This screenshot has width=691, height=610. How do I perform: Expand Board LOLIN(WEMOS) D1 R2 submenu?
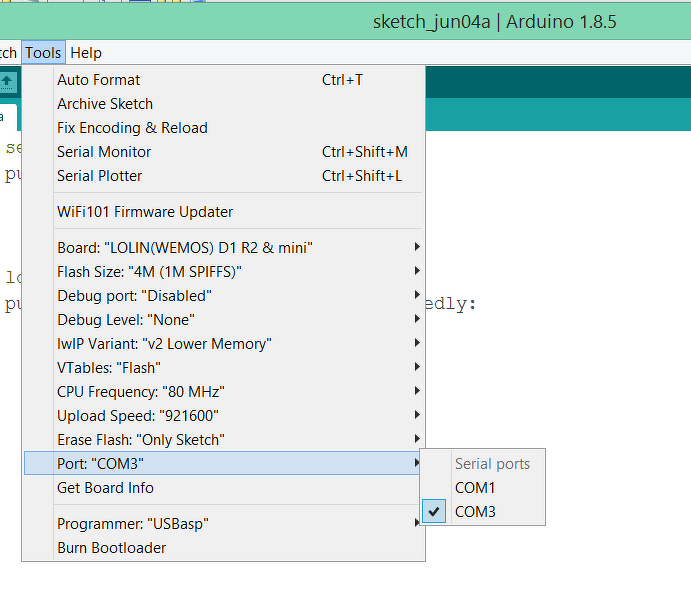pos(224,248)
